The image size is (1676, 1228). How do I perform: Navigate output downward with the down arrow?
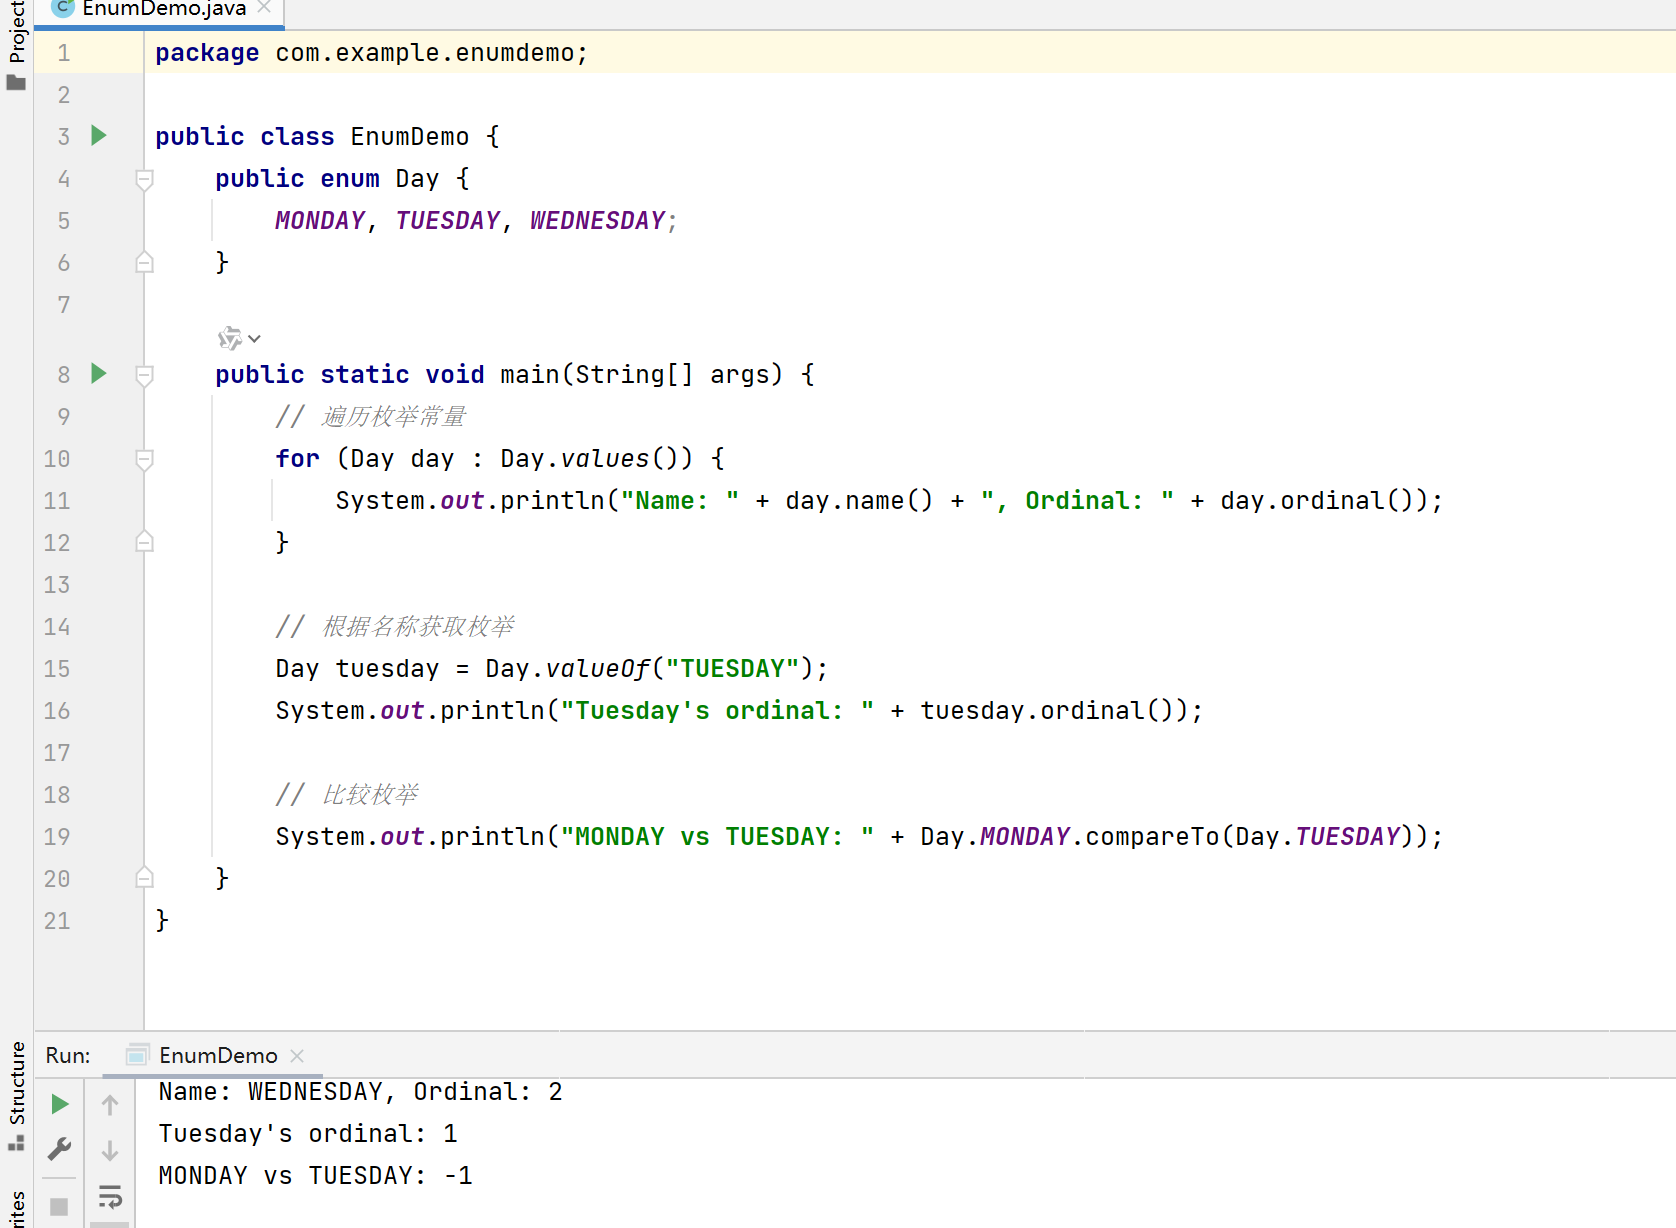110,1150
